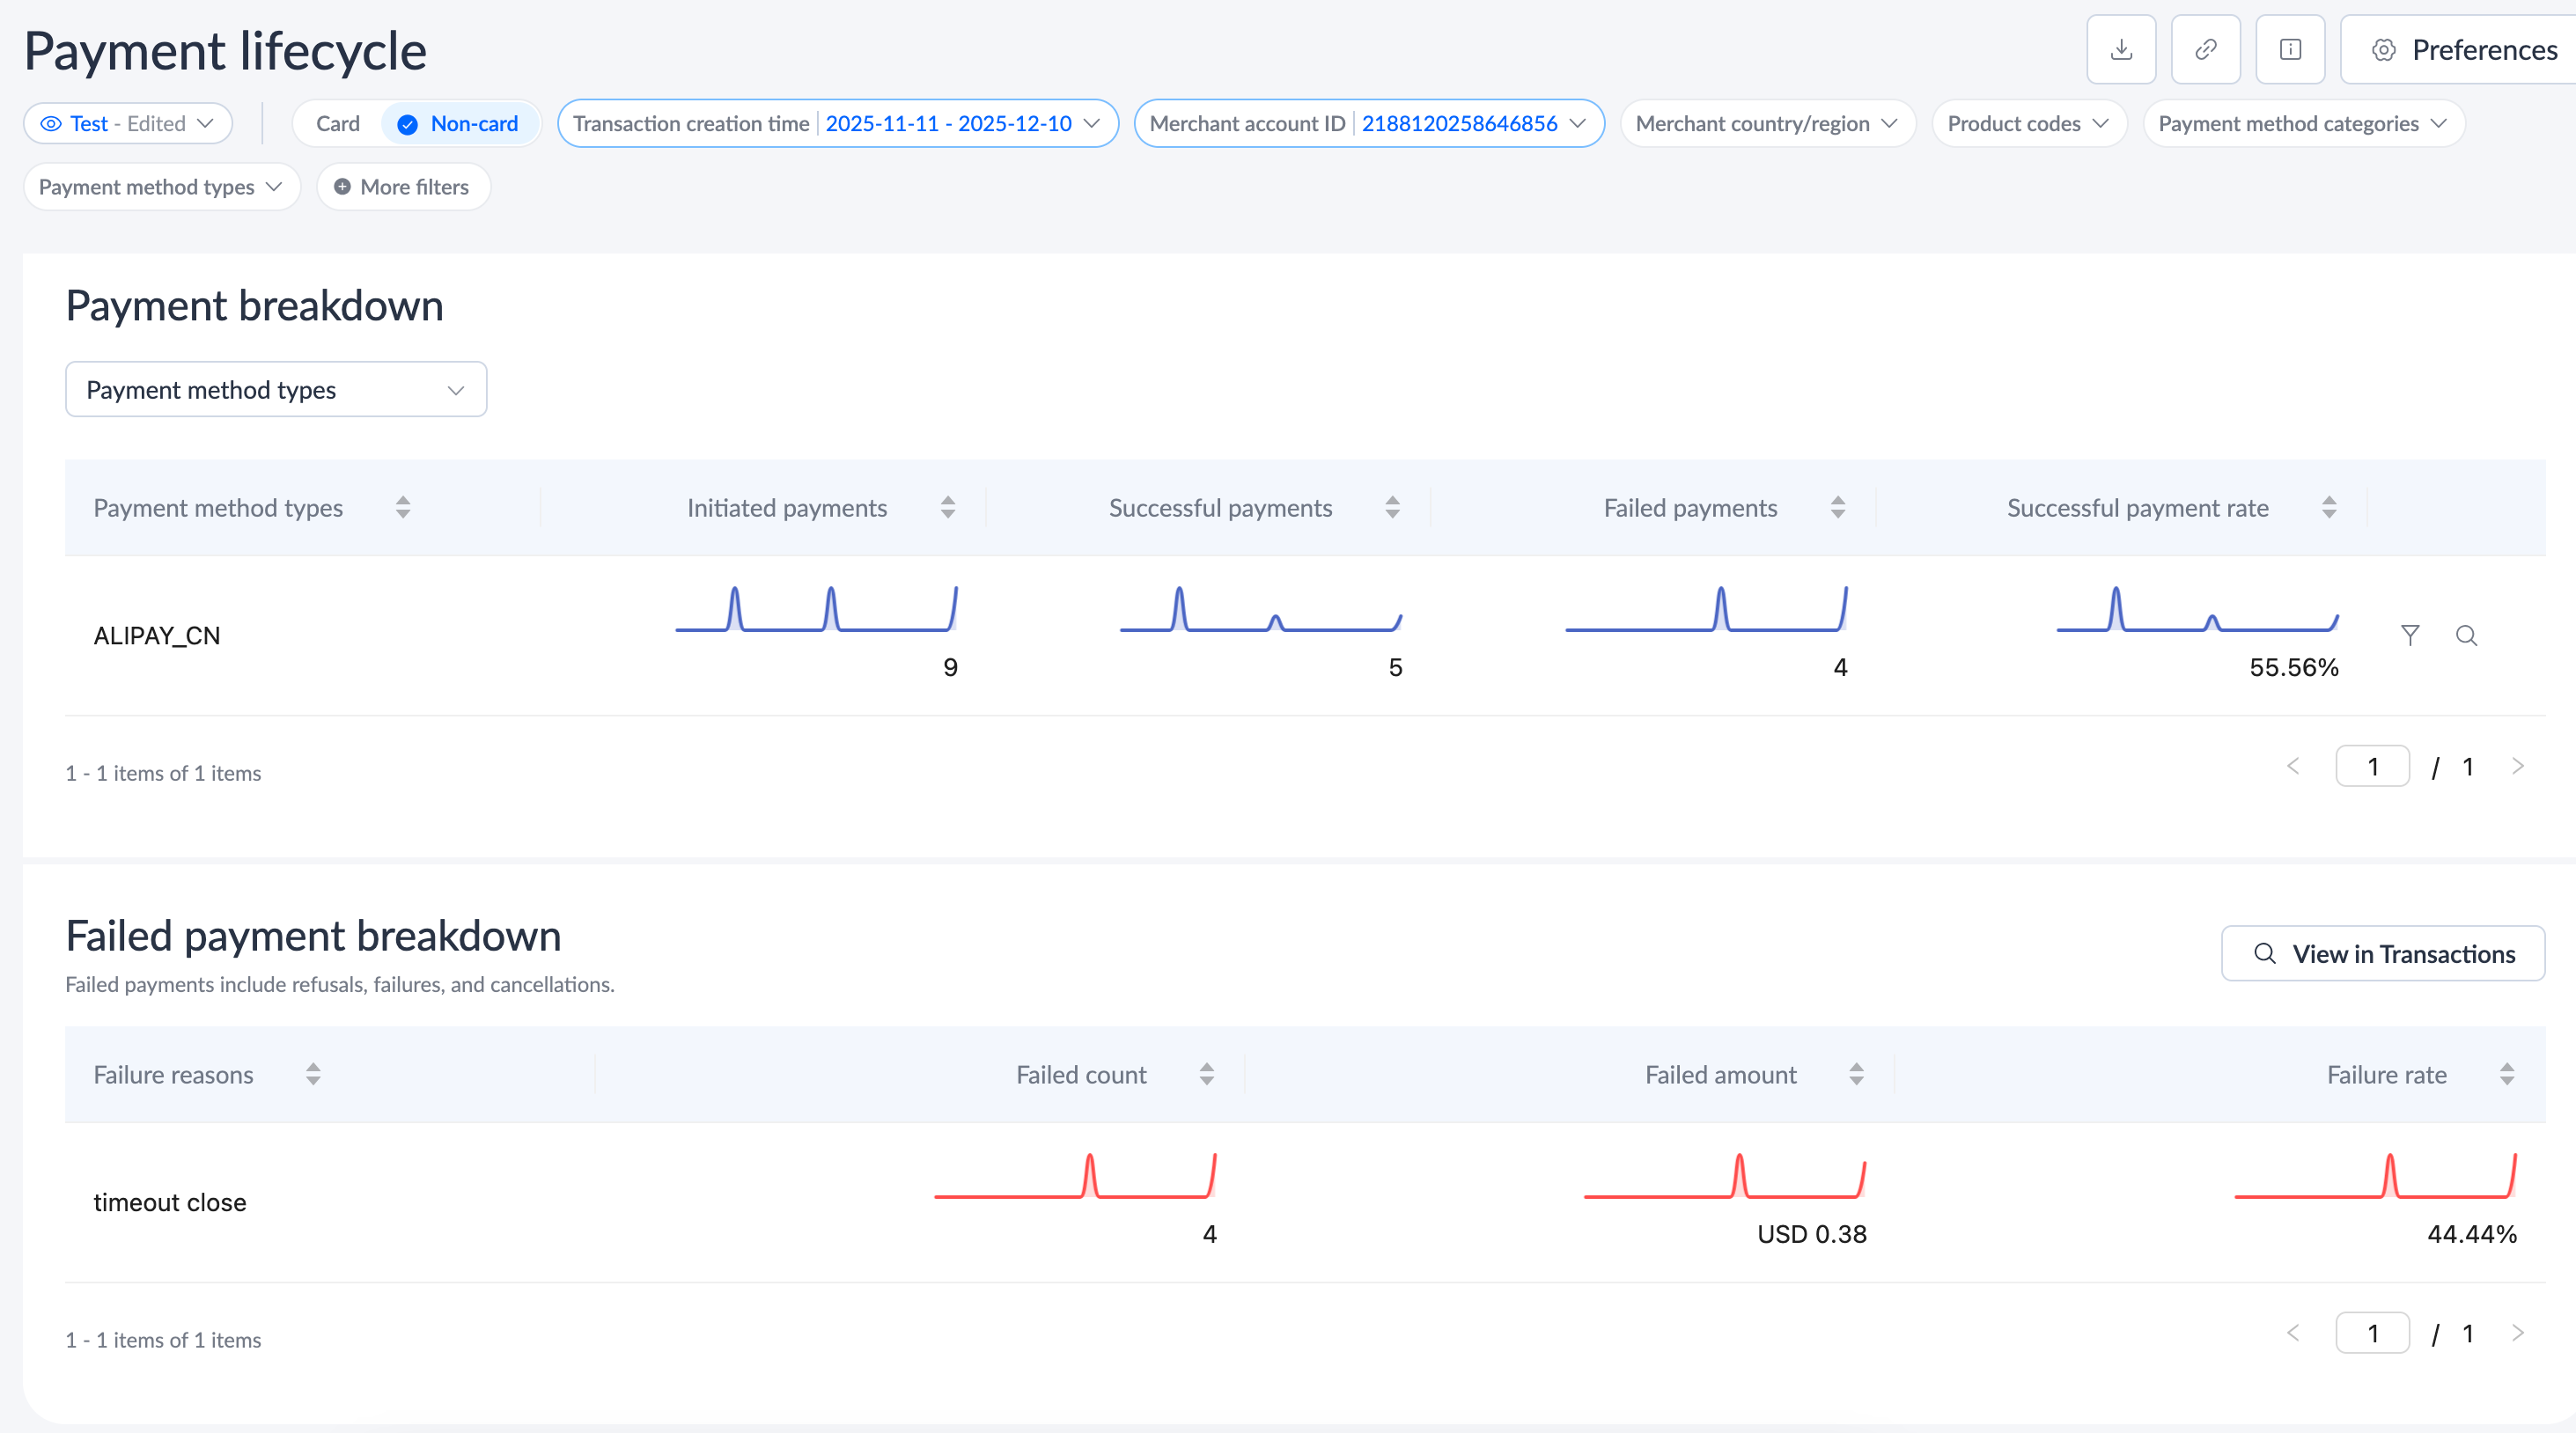Image resolution: width=2576 pixels, height=1433 pixels.
Task: Click the download report icon
Action: coord(2120,50)
